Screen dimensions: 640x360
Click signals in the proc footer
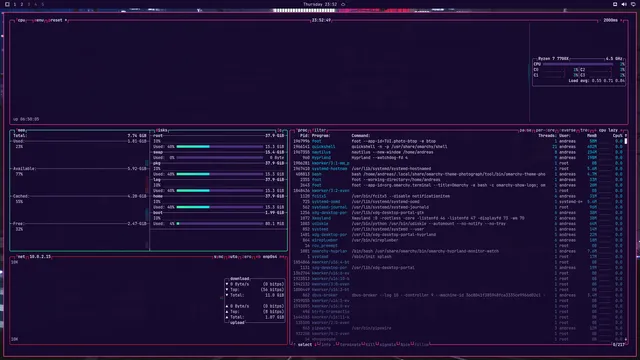point(387,344)
